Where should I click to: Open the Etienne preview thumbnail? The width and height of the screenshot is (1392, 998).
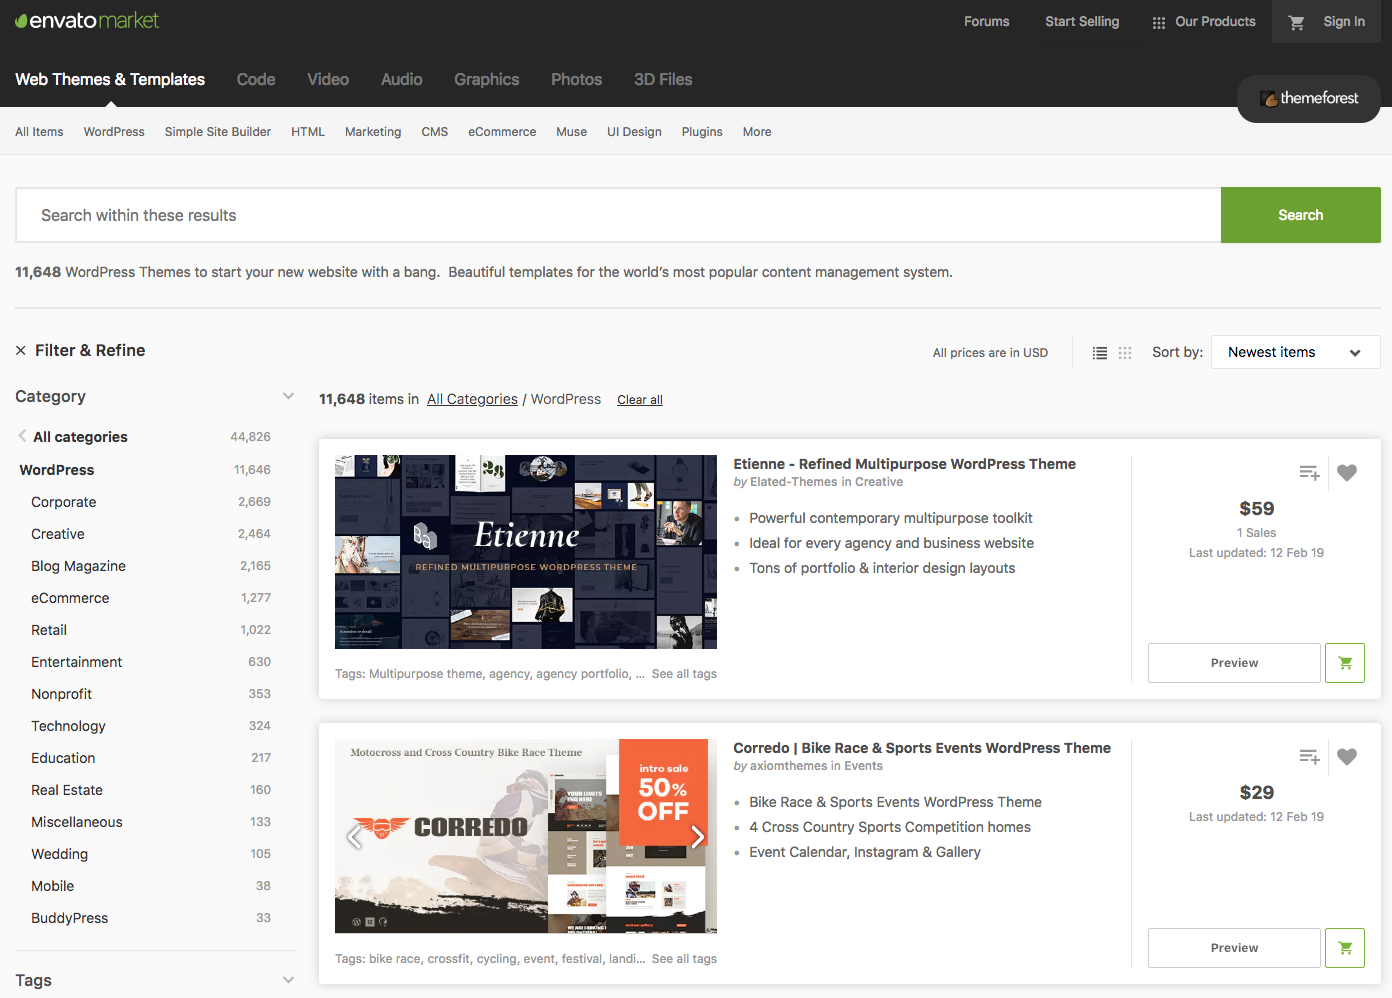tap(526, 552)
